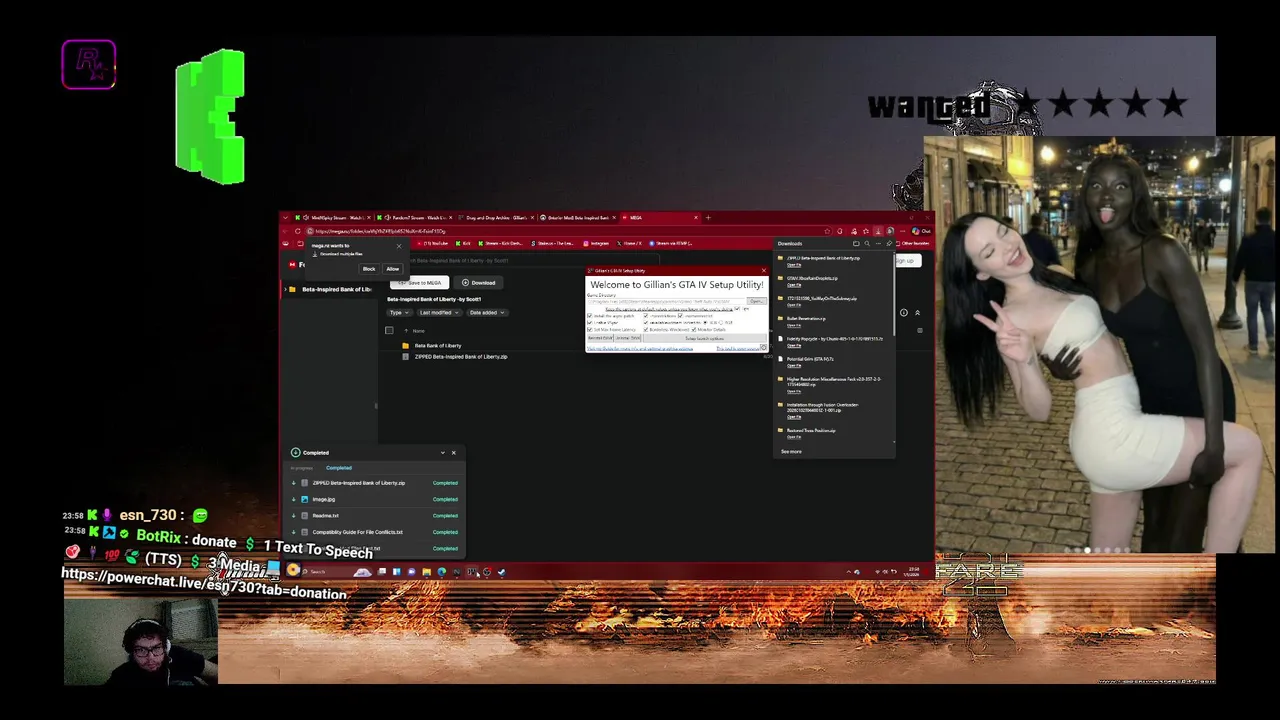The image size is (1280, 720).
Task: Dismiss the mega.nz permission popup with X
Action: click(x=398, y=246)
